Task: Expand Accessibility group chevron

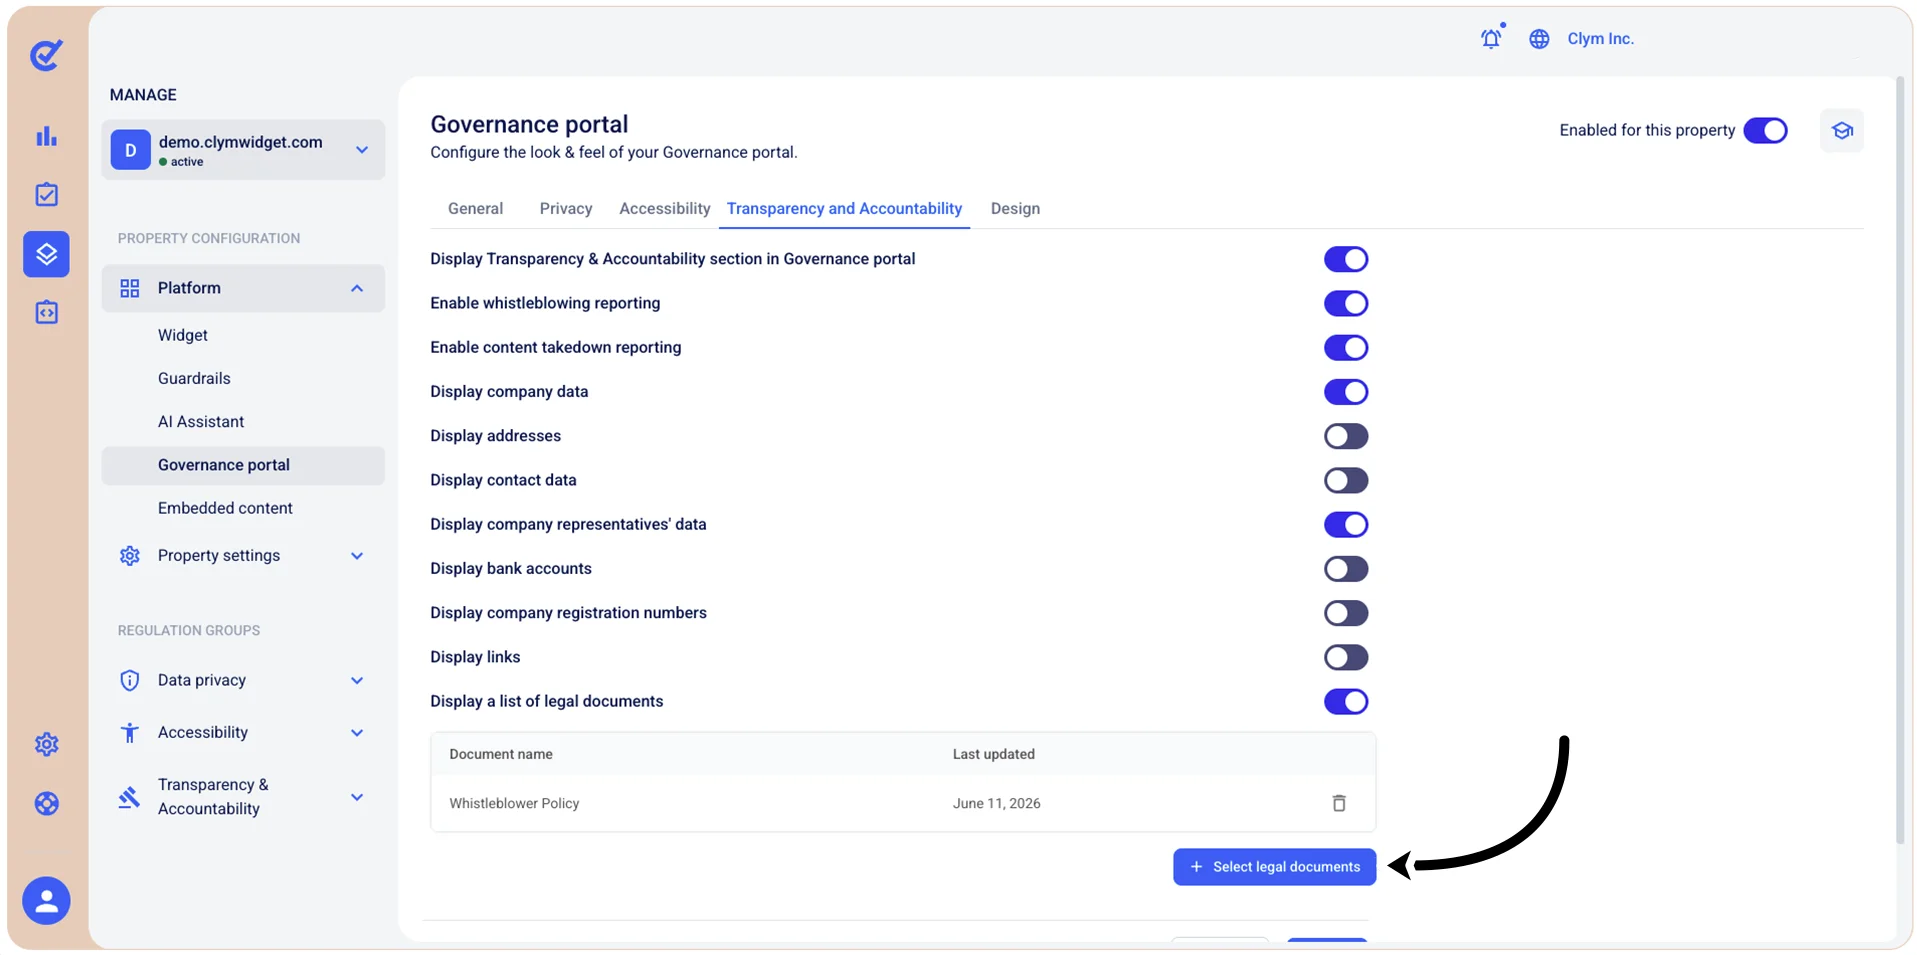Action: pos(357,733)
